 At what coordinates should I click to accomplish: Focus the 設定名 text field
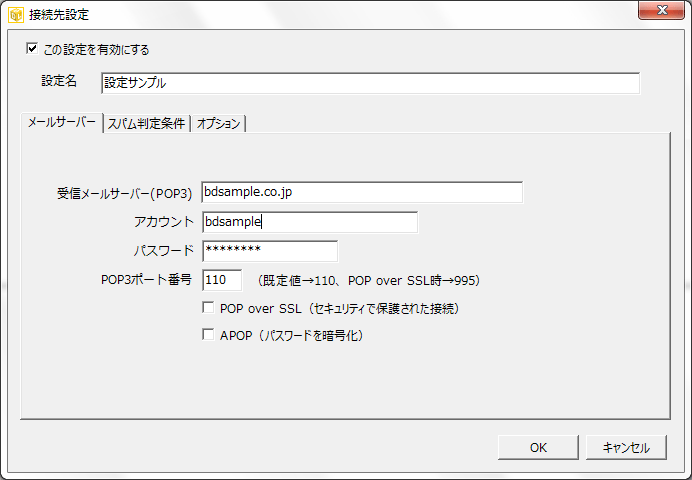pos(370,83)
